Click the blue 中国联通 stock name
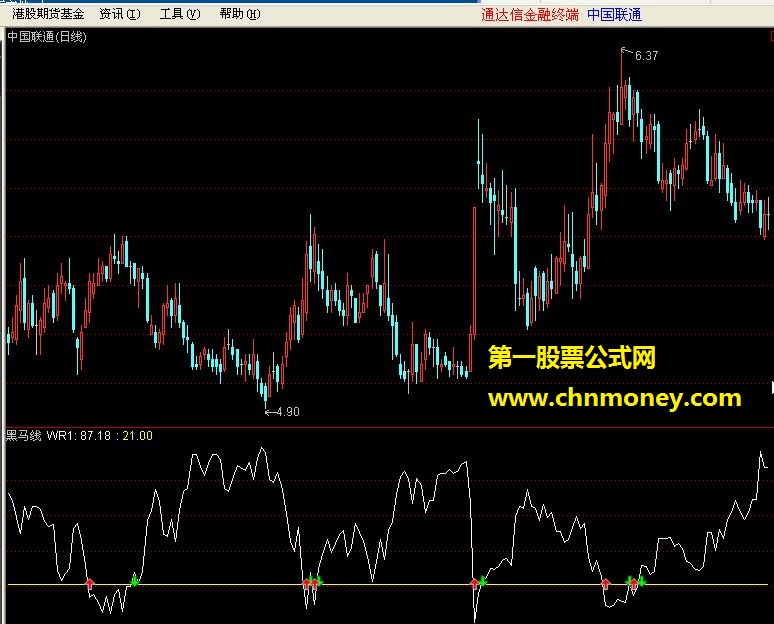The width and height of the screenshot is (774, 624). [615, 15]
